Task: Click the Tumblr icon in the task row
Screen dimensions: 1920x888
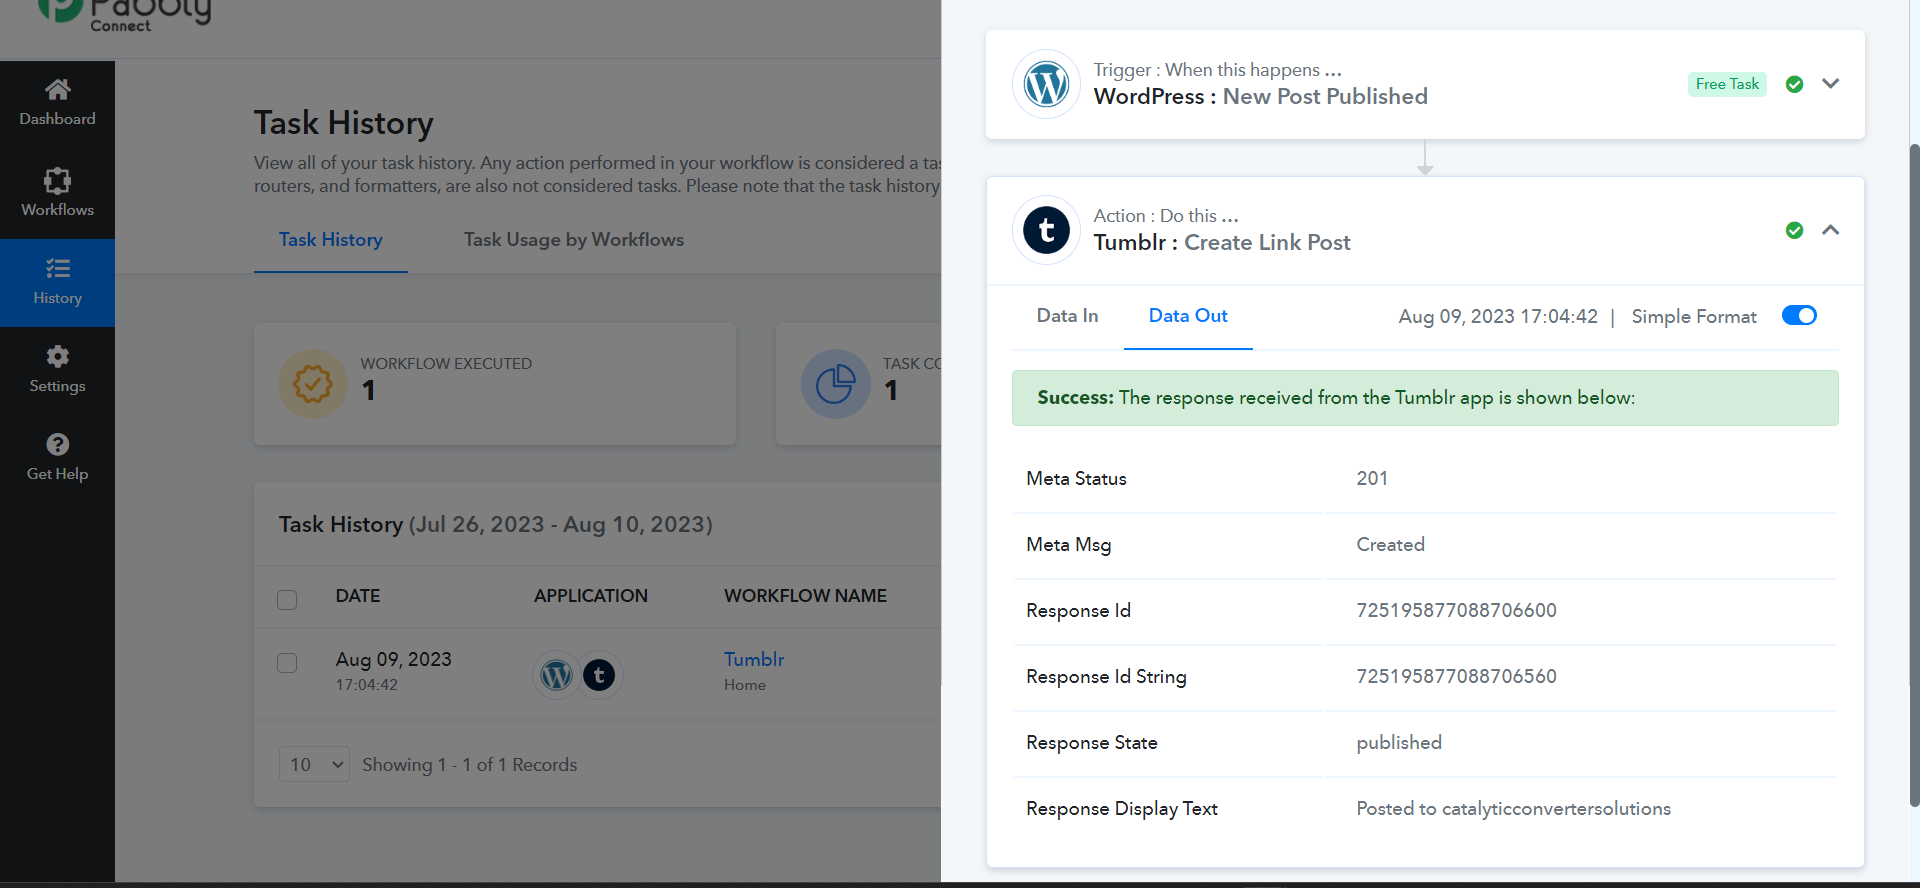Action: (599, 675)
